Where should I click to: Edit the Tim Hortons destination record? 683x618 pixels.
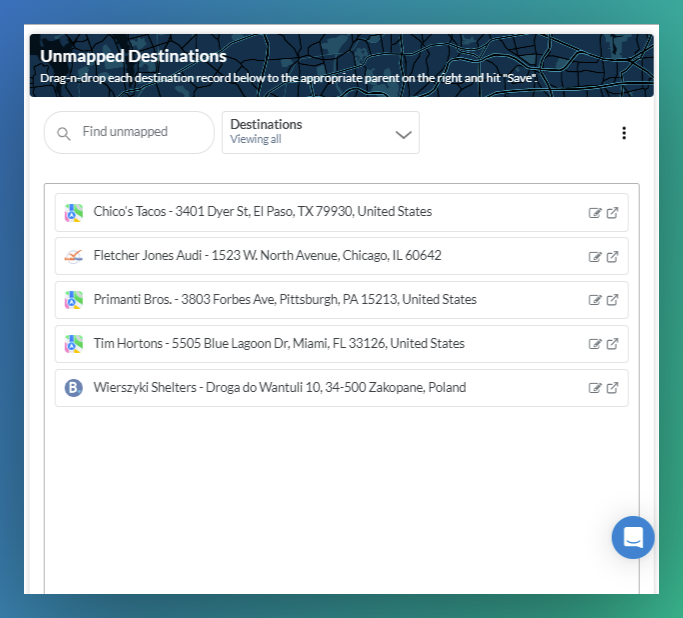tap(595, 344)
